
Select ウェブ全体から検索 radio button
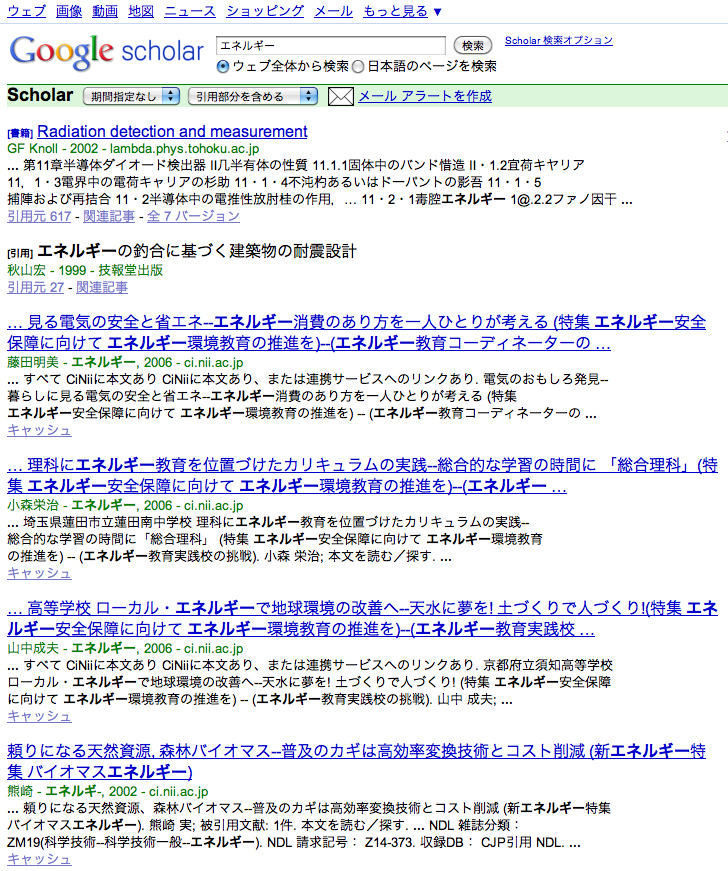click(223, 67)
